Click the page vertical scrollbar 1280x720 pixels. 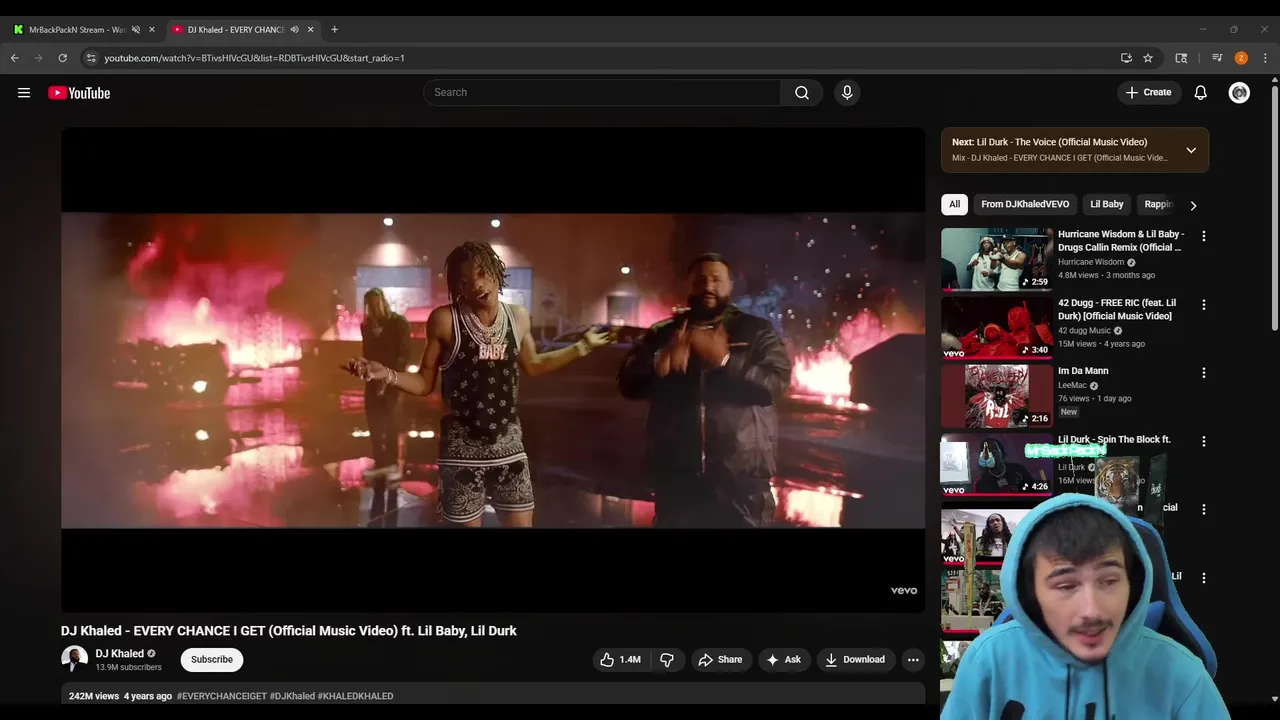click(1274, 210)
